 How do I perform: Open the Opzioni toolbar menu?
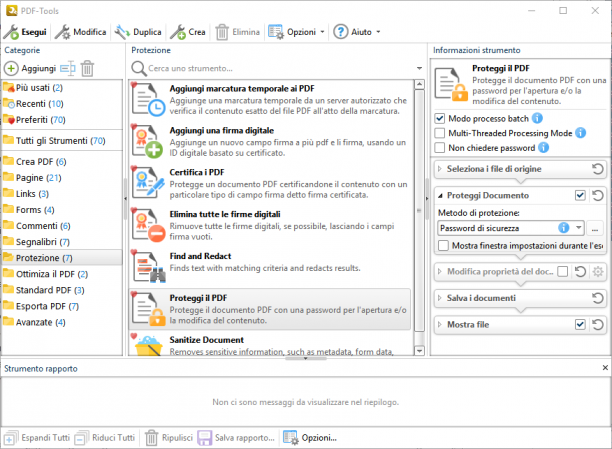pos(296,32)
